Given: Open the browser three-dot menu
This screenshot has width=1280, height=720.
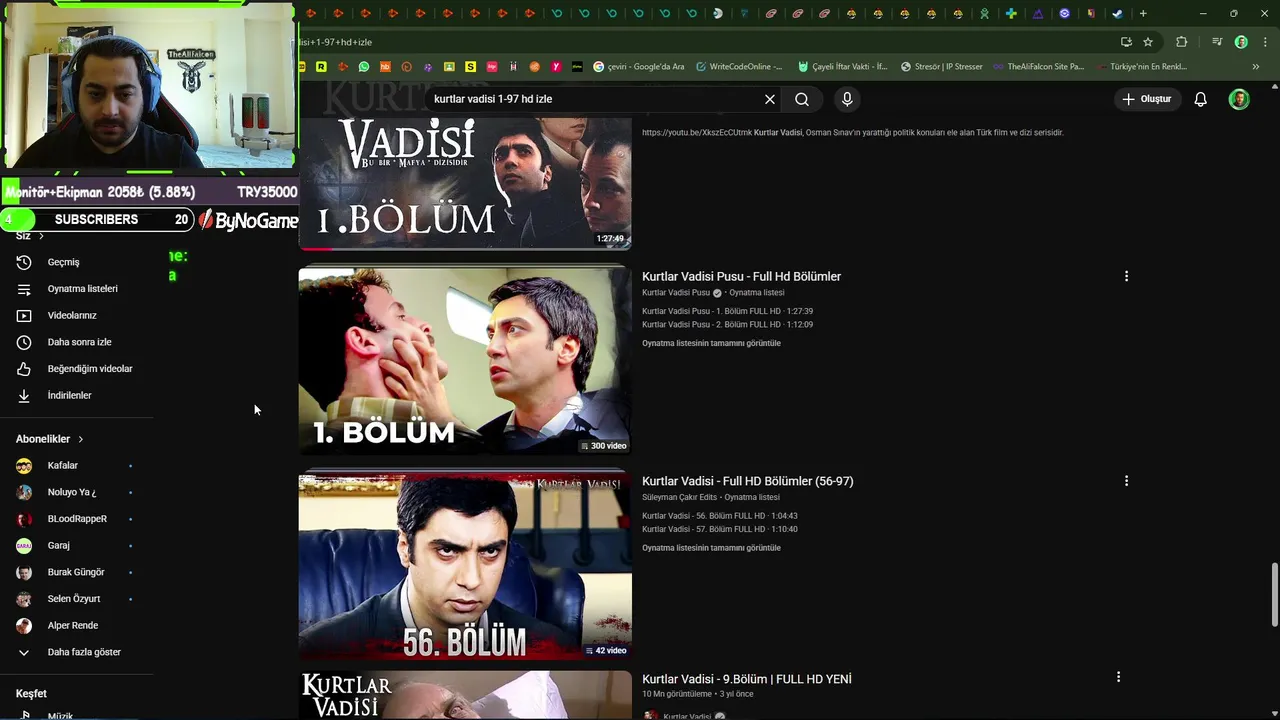Looking at the screenshot, I should point(1263,42).
